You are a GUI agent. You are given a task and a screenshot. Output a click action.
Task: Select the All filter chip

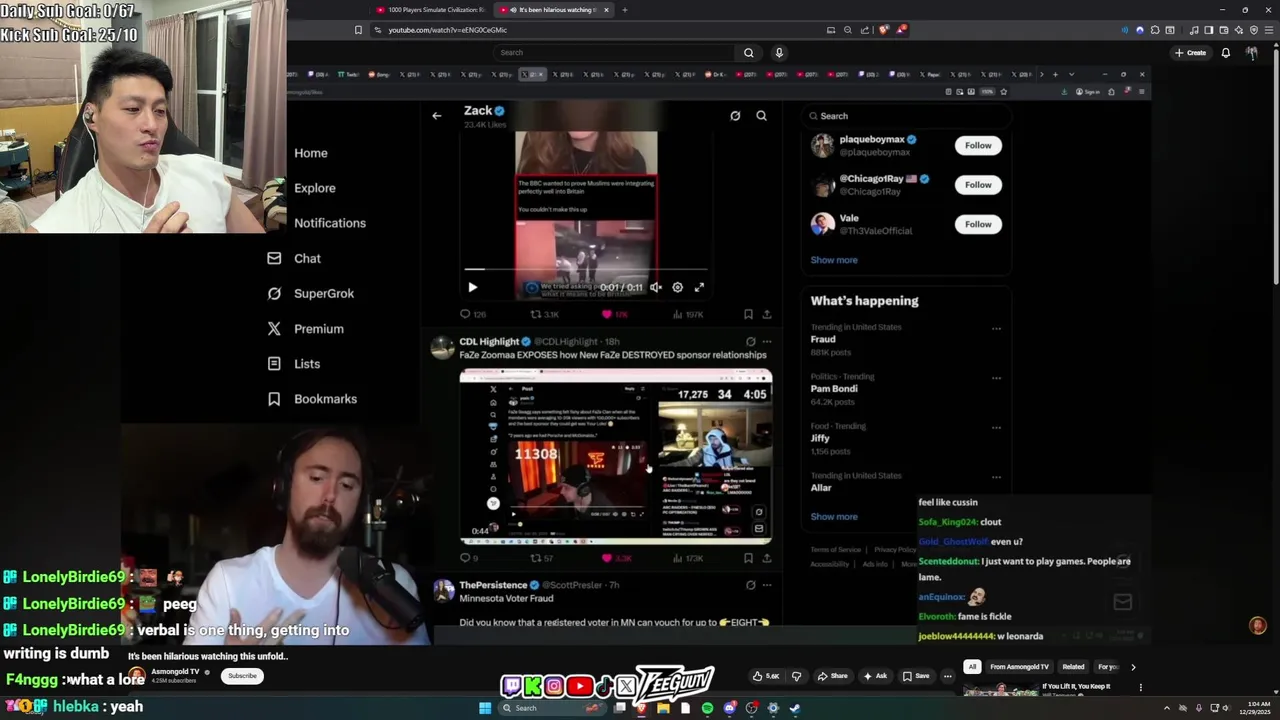[972, 667]
